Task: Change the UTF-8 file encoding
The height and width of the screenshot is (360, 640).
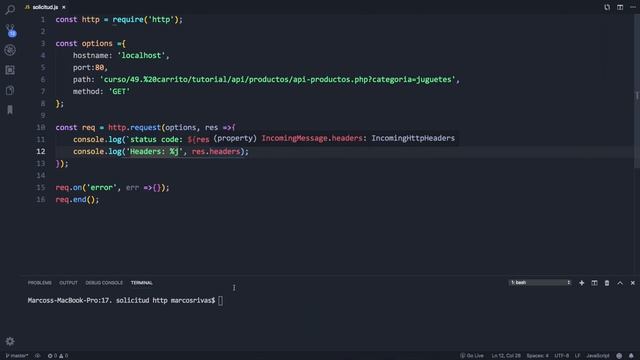Action: pos(562,356)
